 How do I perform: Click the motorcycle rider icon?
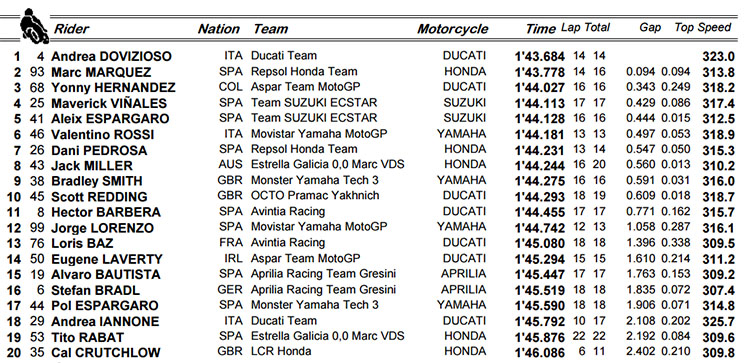[34, 26]
